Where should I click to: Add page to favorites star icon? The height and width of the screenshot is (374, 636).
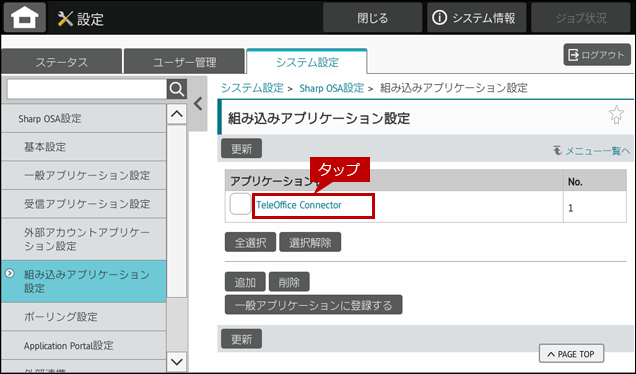(616, 115)
